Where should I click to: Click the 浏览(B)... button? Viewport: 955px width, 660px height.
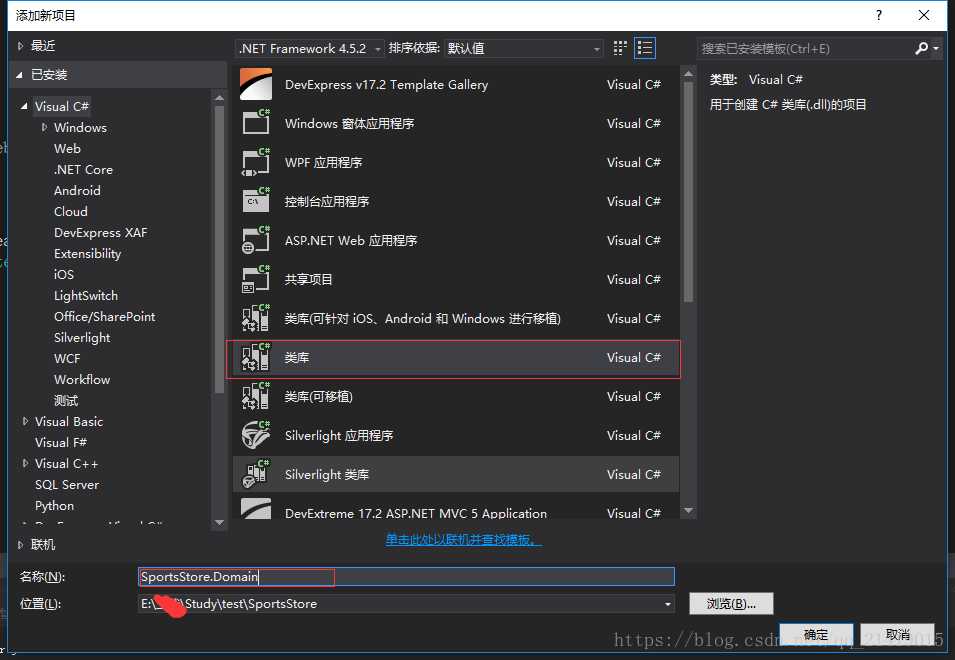(731, 603)
